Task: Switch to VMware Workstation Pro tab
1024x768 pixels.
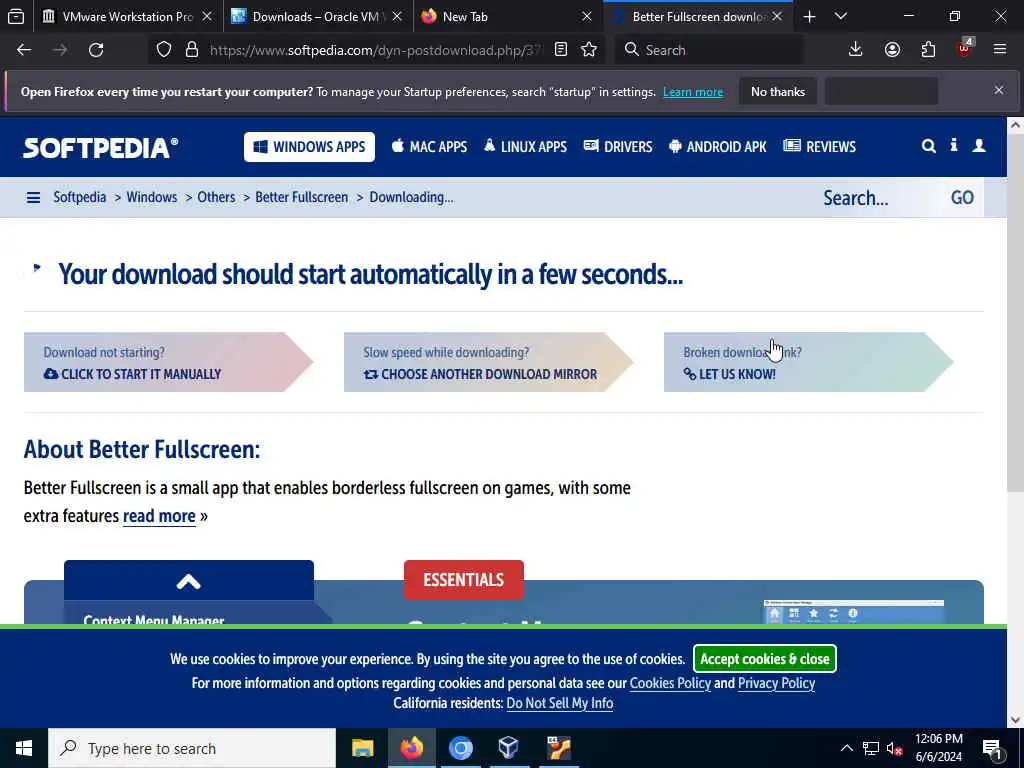Action: [x=127, y=16]
